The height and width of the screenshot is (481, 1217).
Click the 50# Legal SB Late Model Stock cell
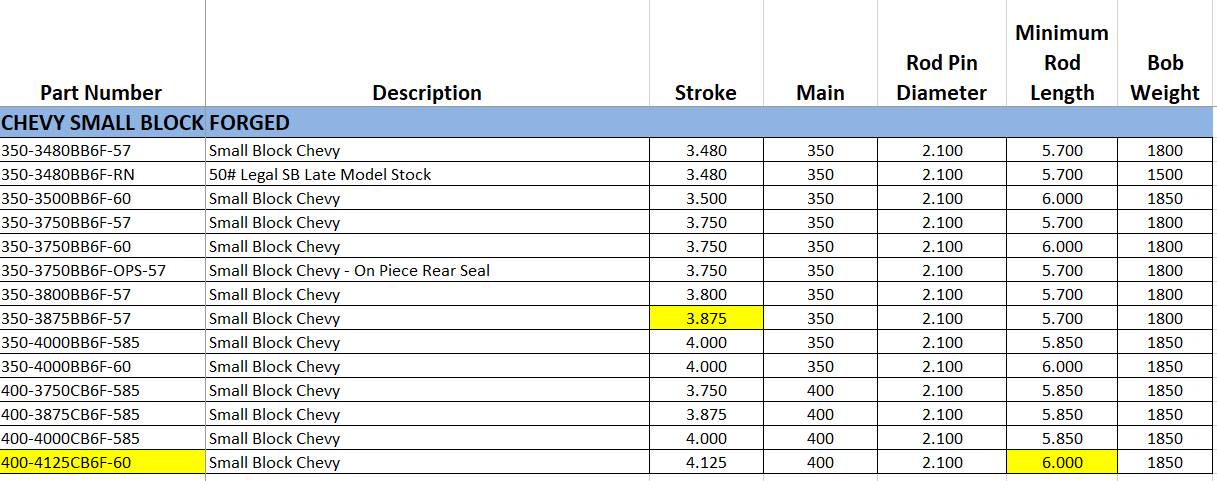[320, 175]
